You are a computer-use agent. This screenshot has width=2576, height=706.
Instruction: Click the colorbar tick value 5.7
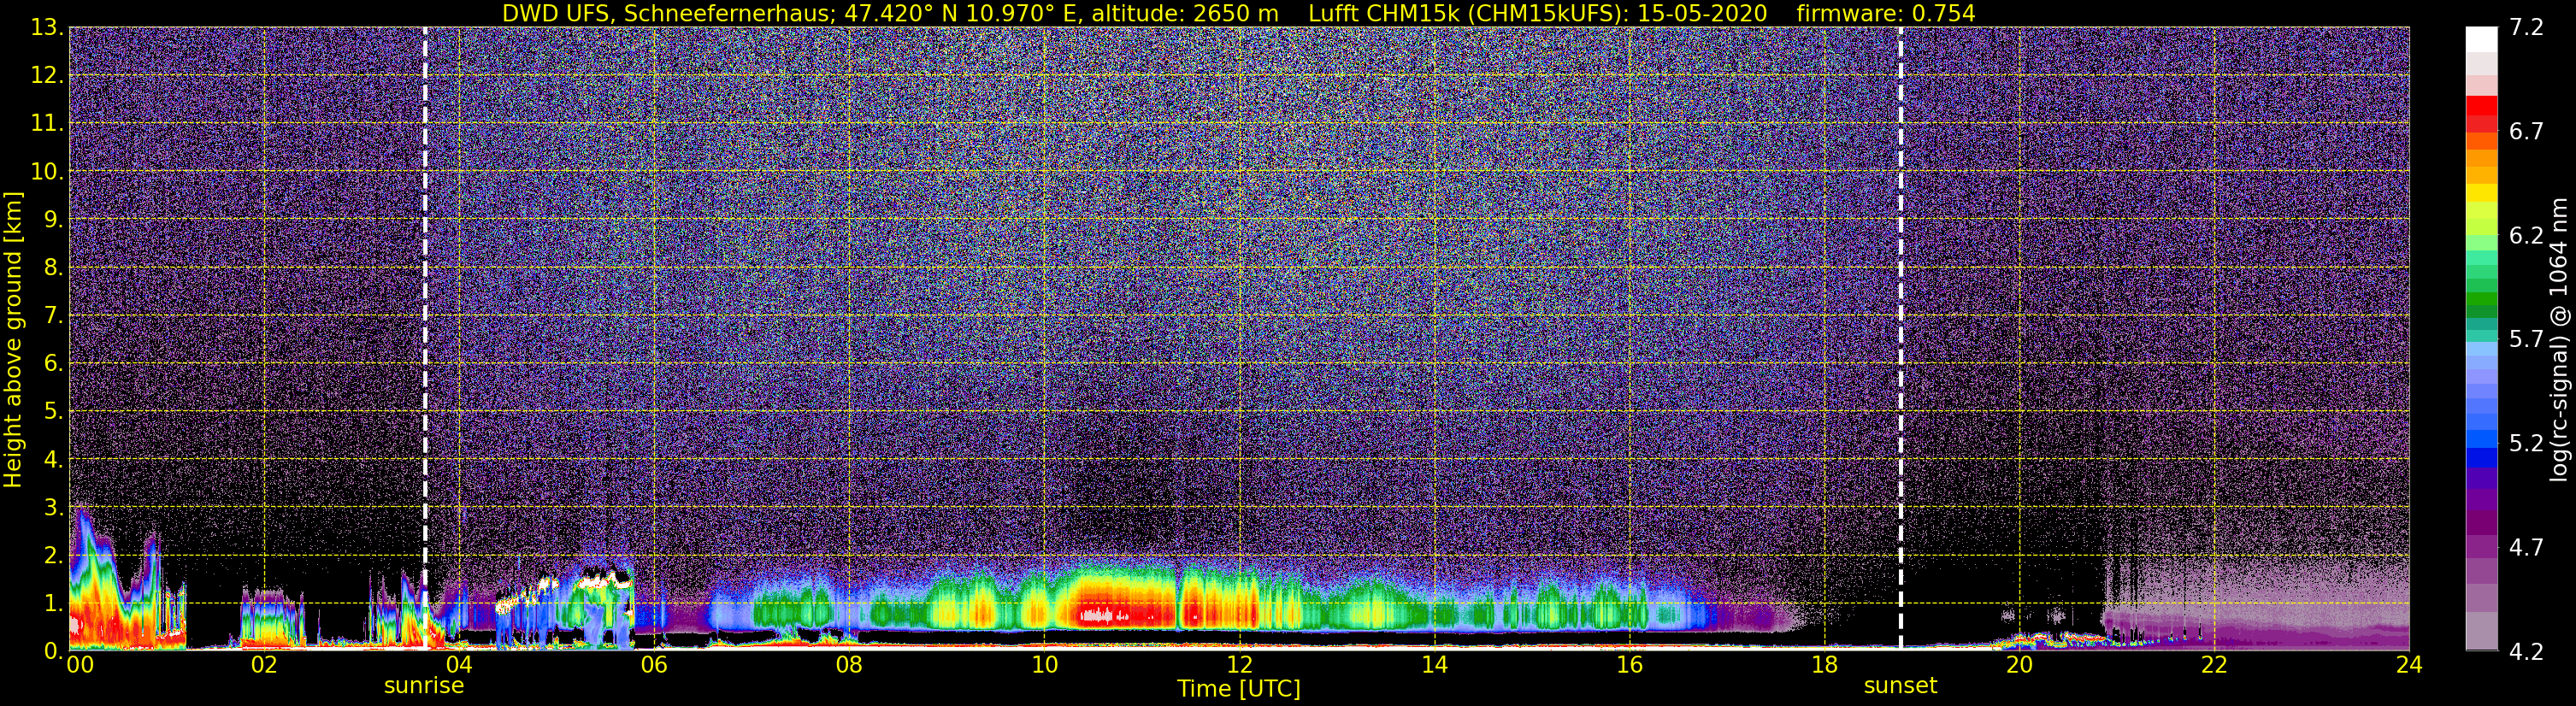click(x=2526, y=339)
